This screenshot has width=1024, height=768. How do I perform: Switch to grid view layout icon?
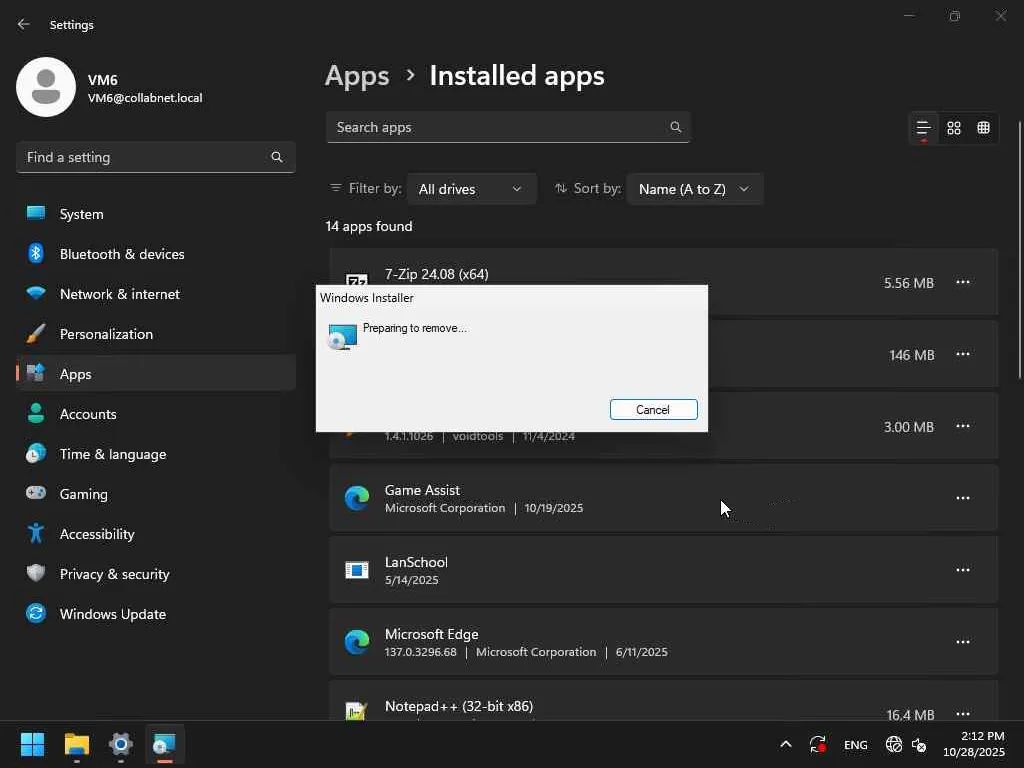click(x=954, y=128)
